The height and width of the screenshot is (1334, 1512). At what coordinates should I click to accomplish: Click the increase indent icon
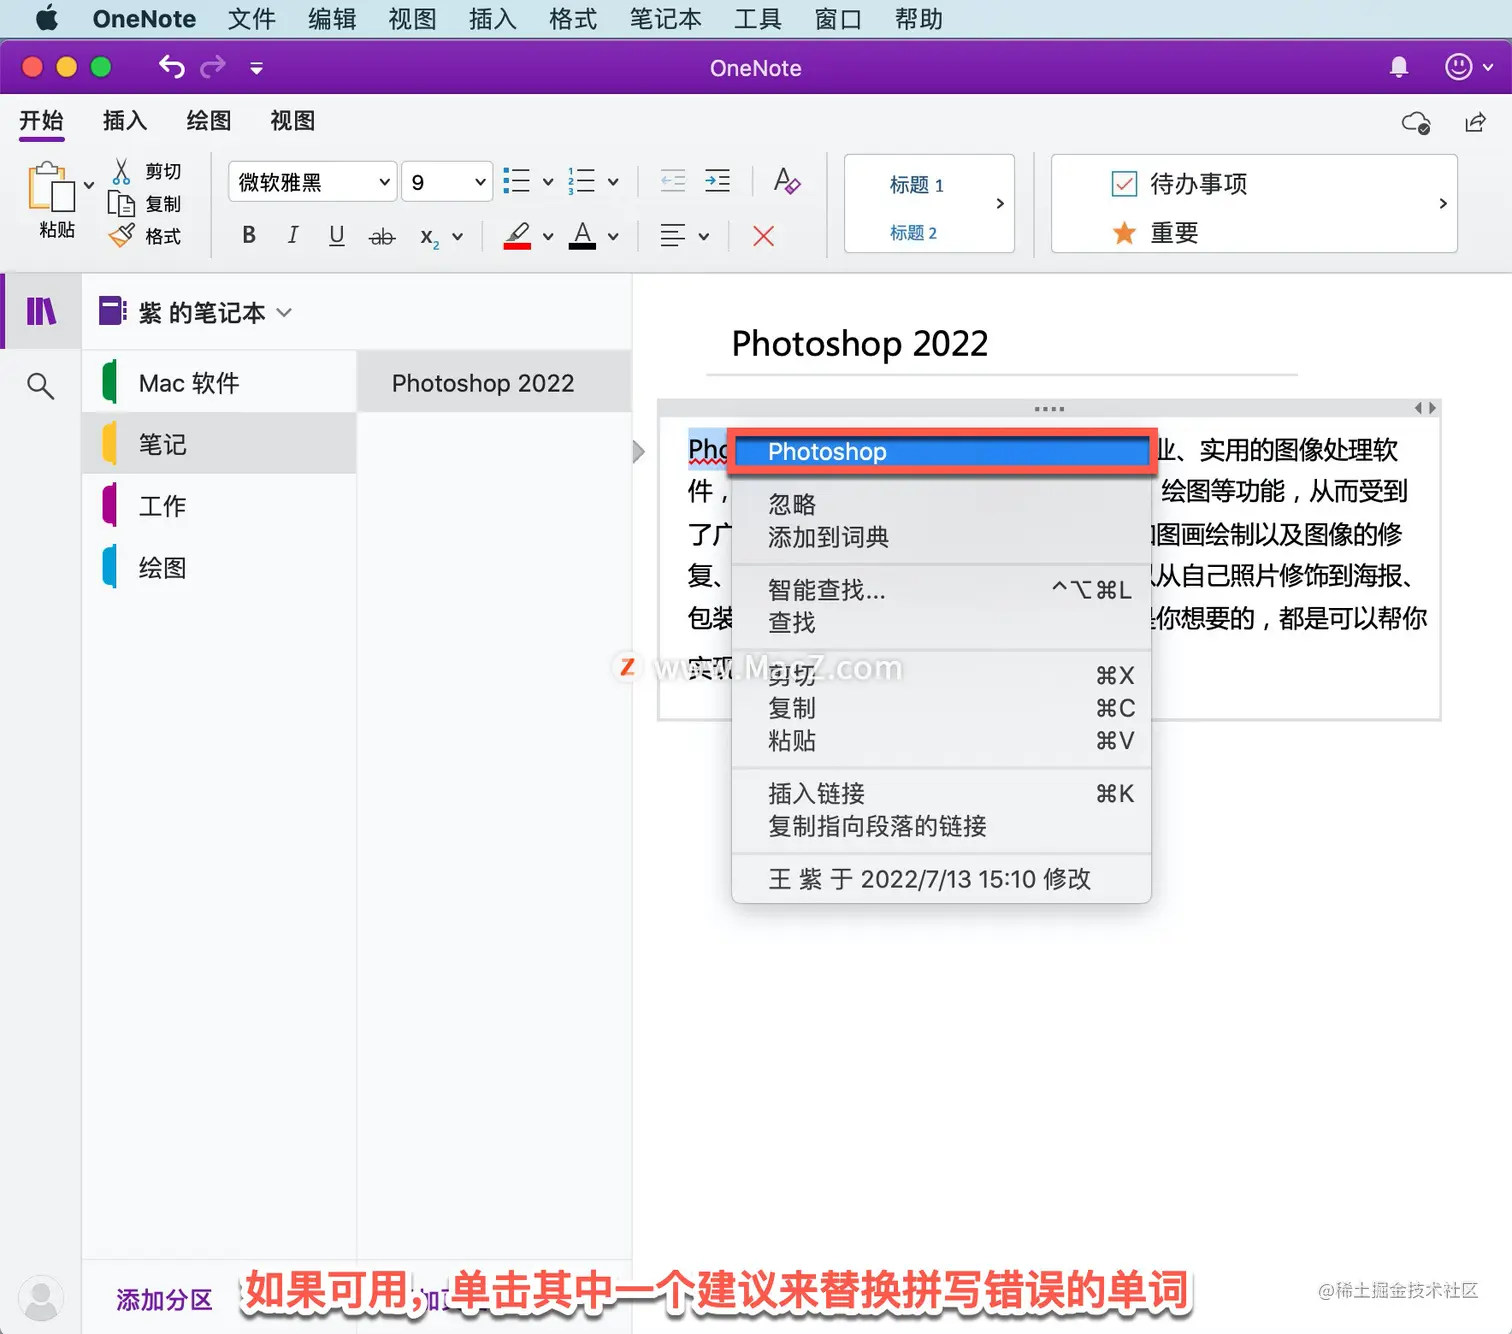(718, 181)
